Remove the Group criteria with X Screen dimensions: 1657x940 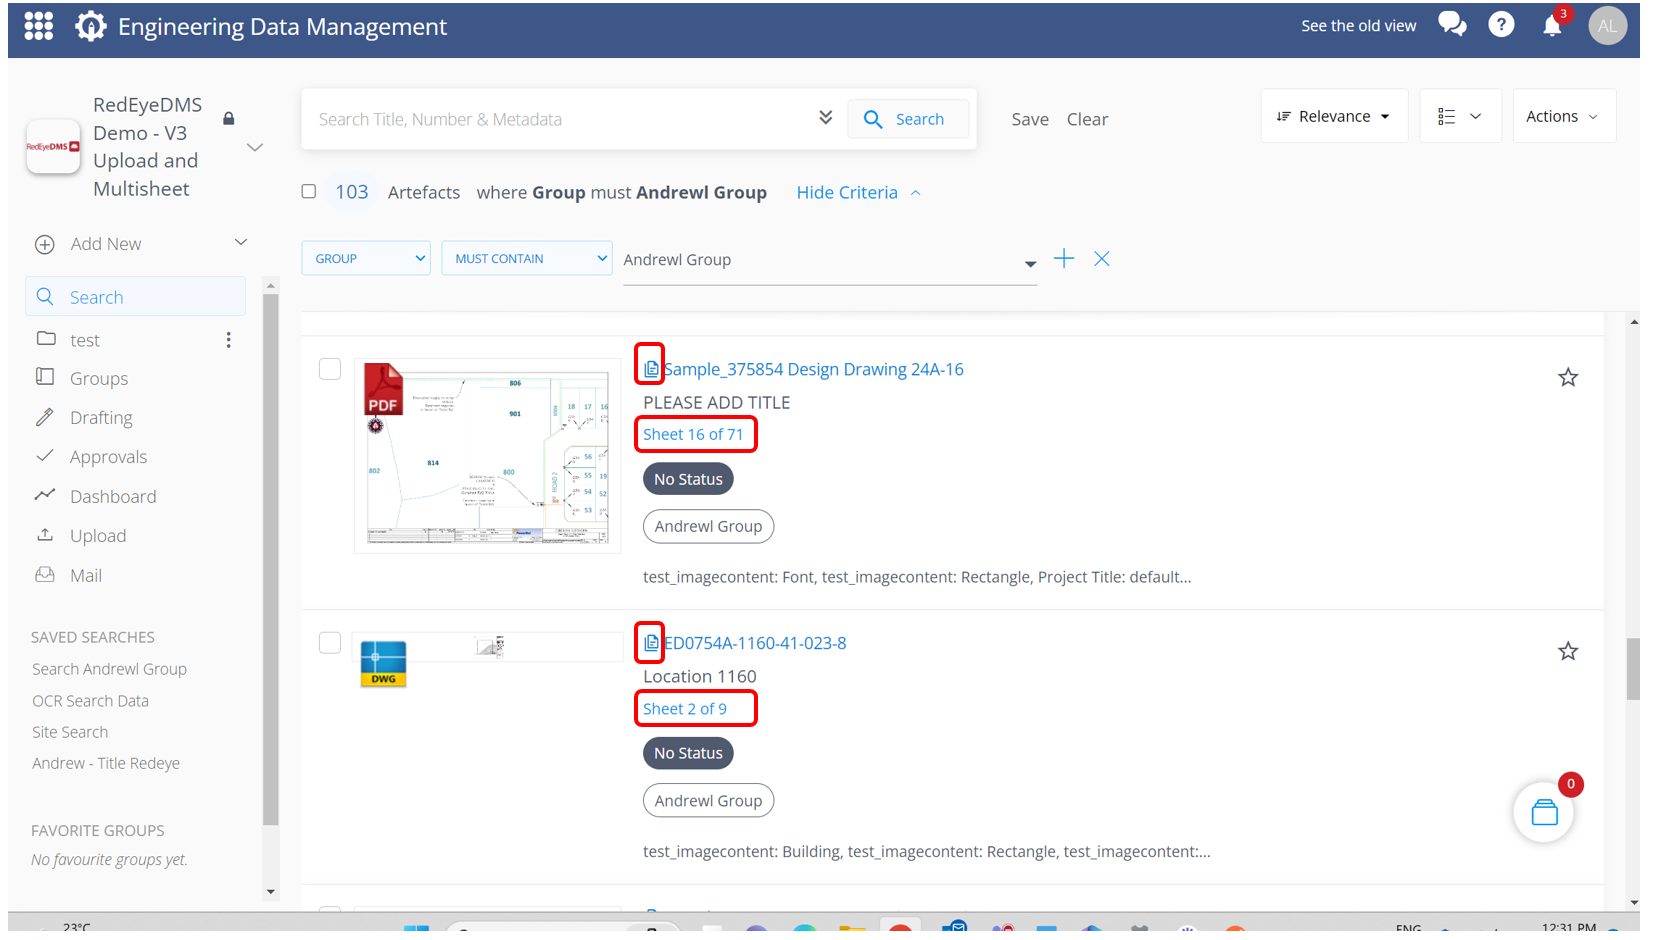pos(1101,259)
